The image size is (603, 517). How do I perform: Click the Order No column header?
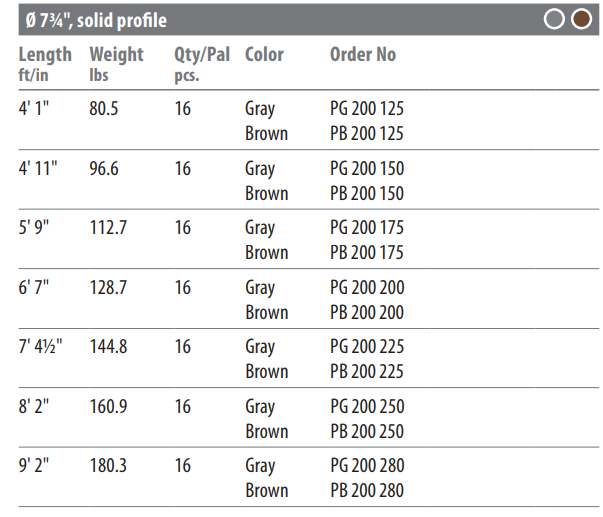coord(363,54)
